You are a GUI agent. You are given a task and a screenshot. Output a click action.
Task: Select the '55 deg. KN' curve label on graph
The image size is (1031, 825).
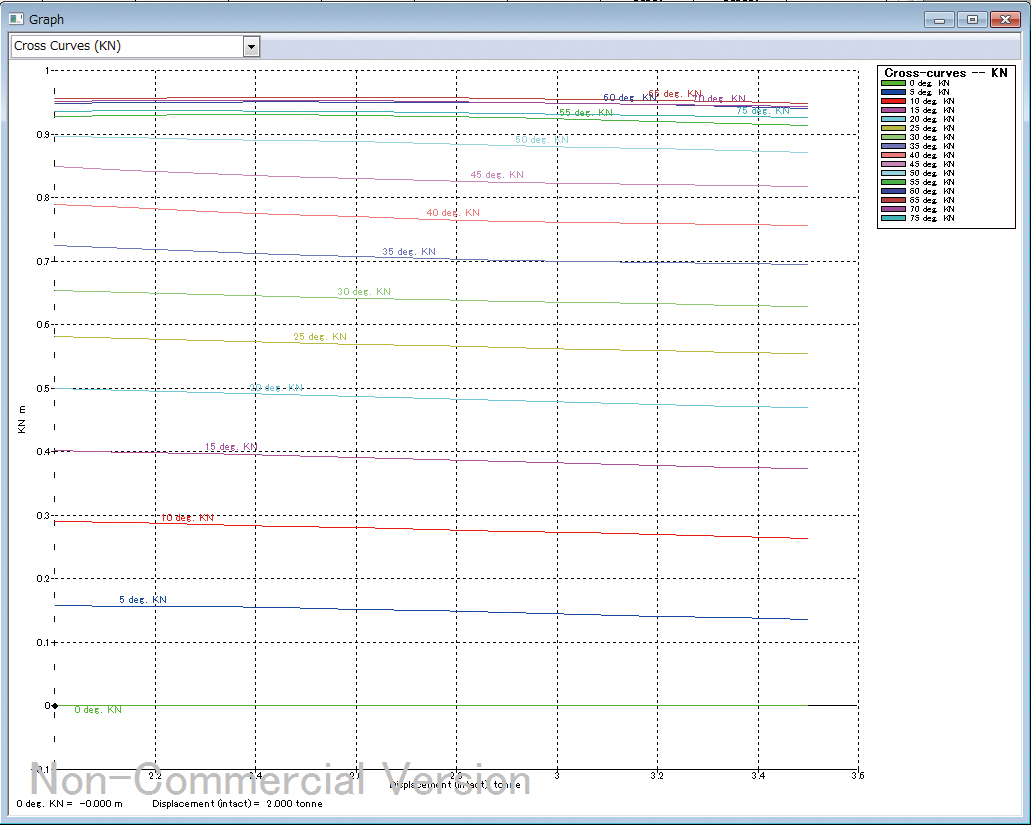coord(585,113)
